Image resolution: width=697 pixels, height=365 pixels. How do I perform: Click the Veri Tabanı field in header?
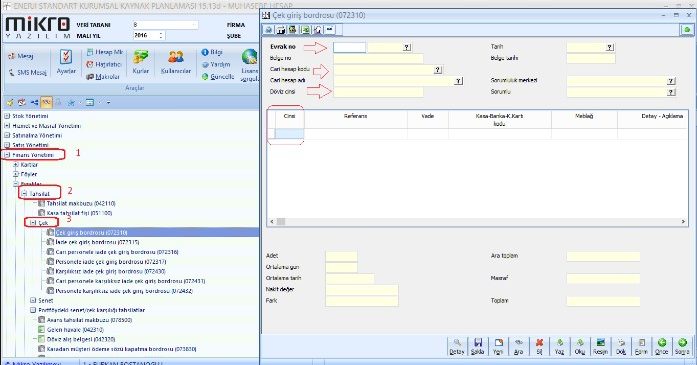click(164, 25)
